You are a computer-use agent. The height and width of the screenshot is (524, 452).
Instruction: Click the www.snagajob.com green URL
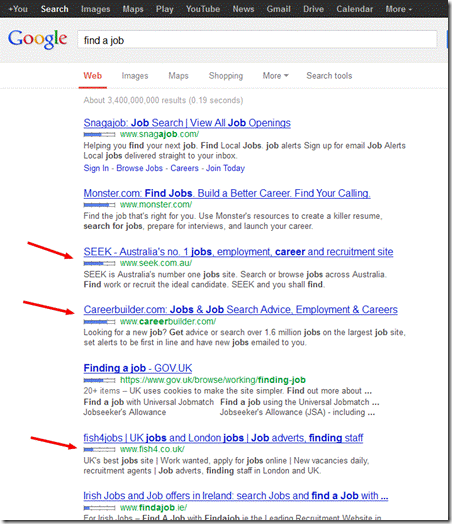[x=159, y=134]
